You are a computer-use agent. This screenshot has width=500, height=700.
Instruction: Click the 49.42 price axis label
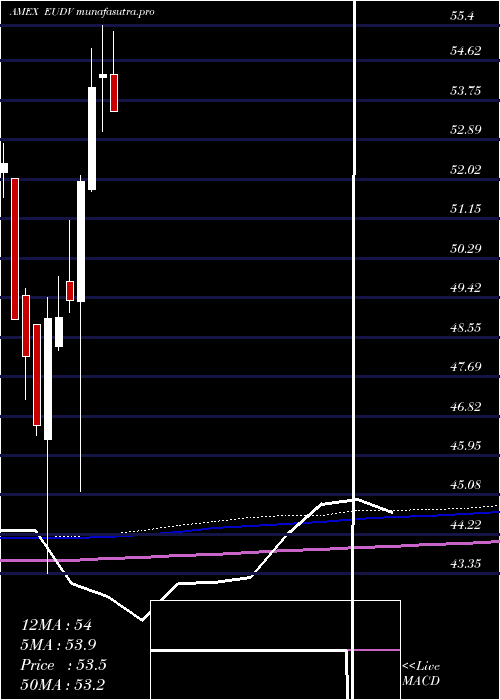(466, 287)
